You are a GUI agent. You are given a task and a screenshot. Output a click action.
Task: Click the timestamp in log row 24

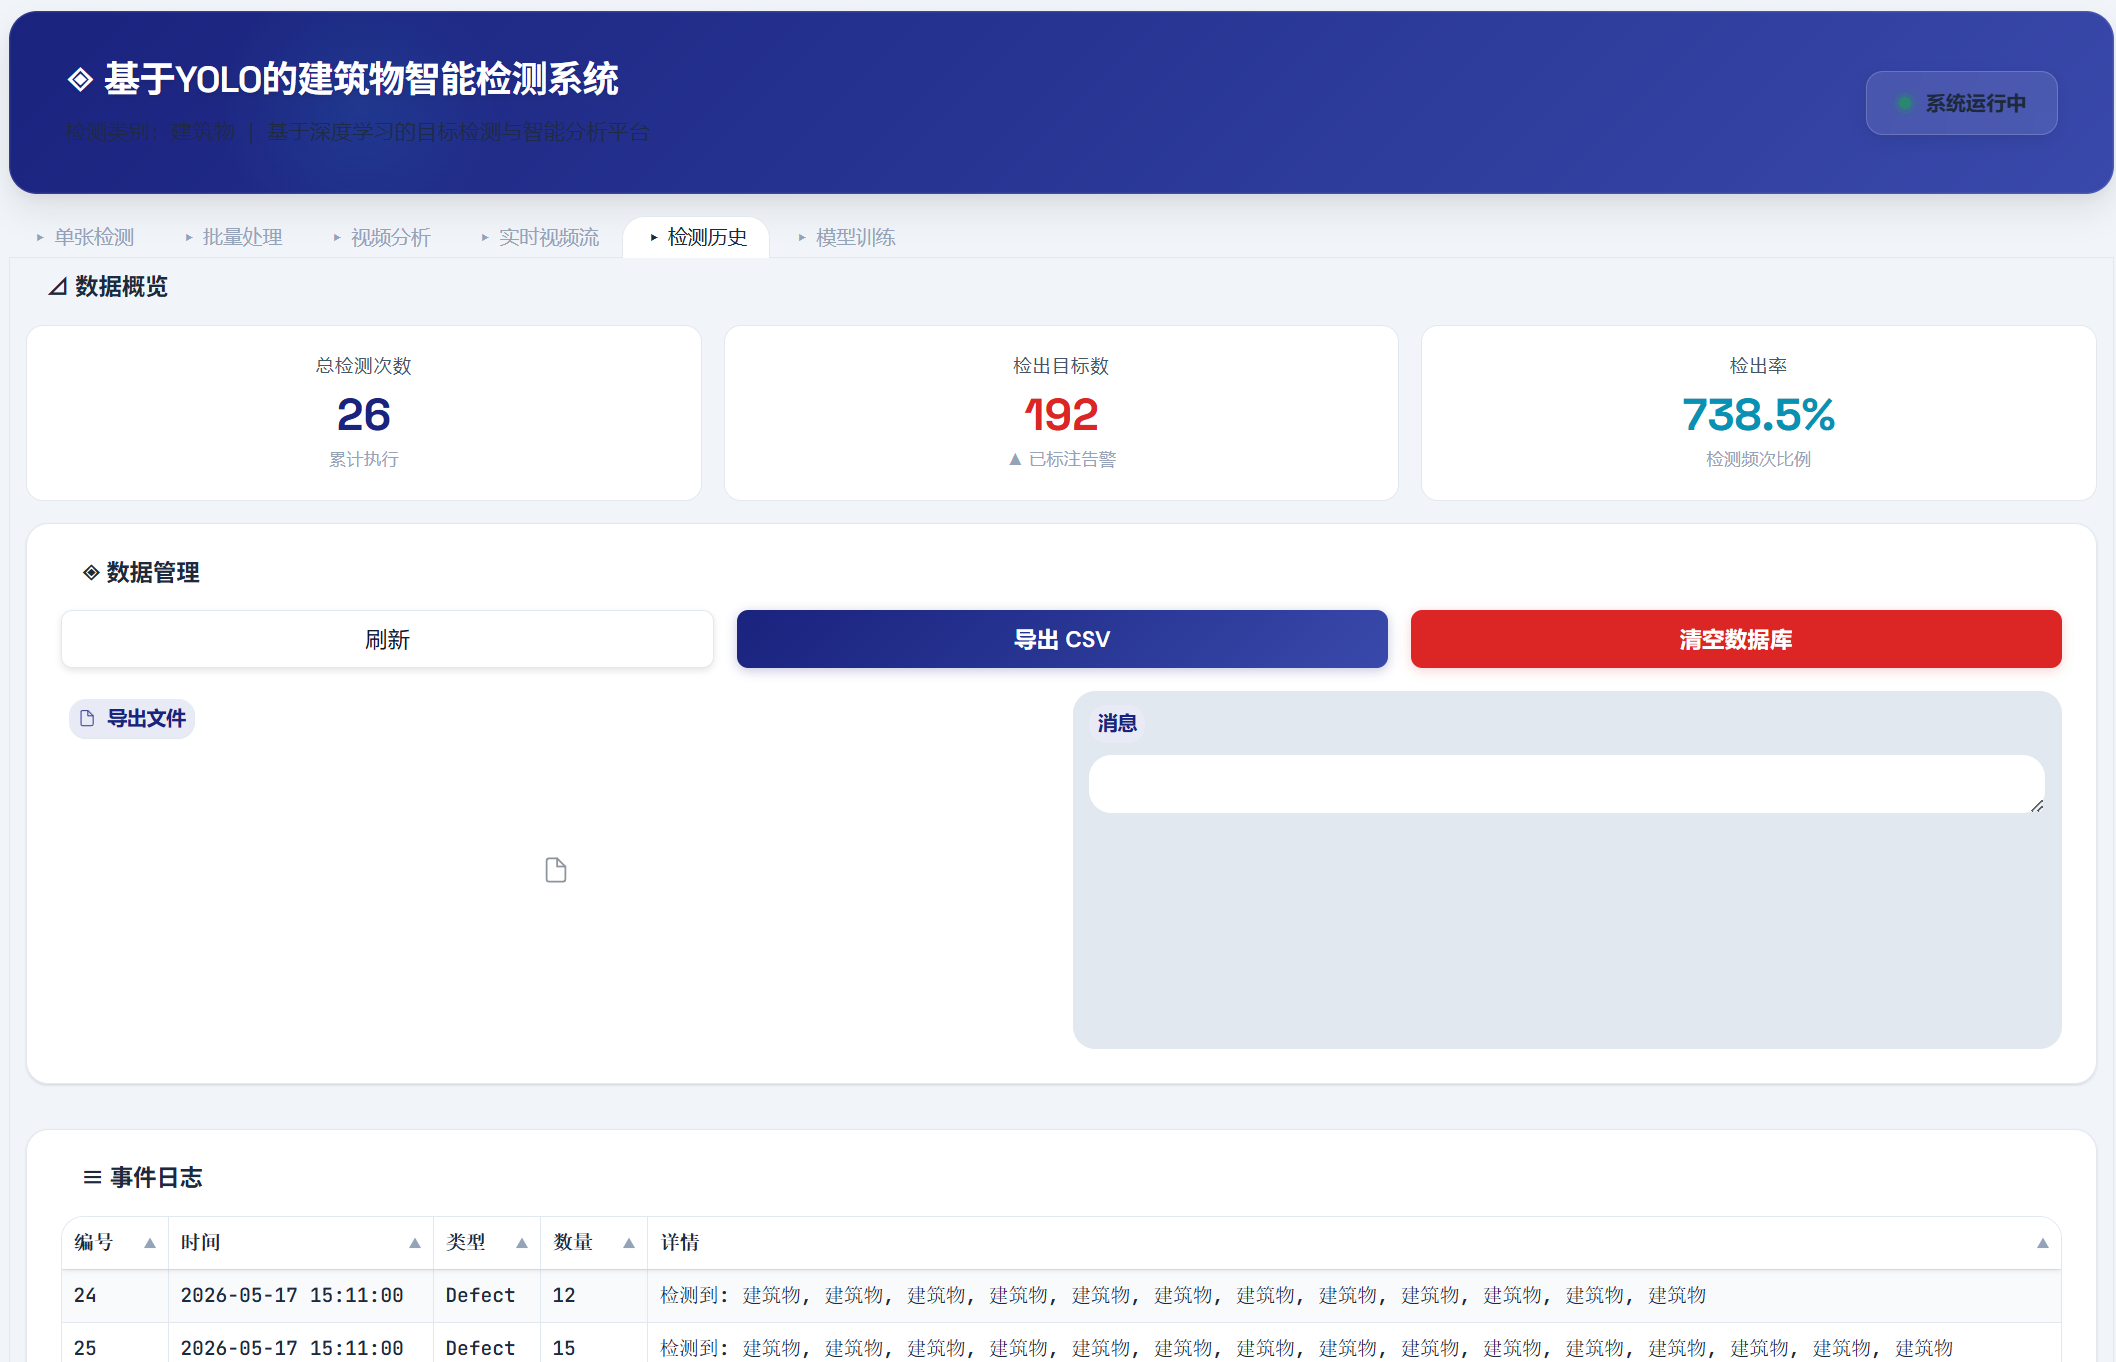pos(292,1296)
